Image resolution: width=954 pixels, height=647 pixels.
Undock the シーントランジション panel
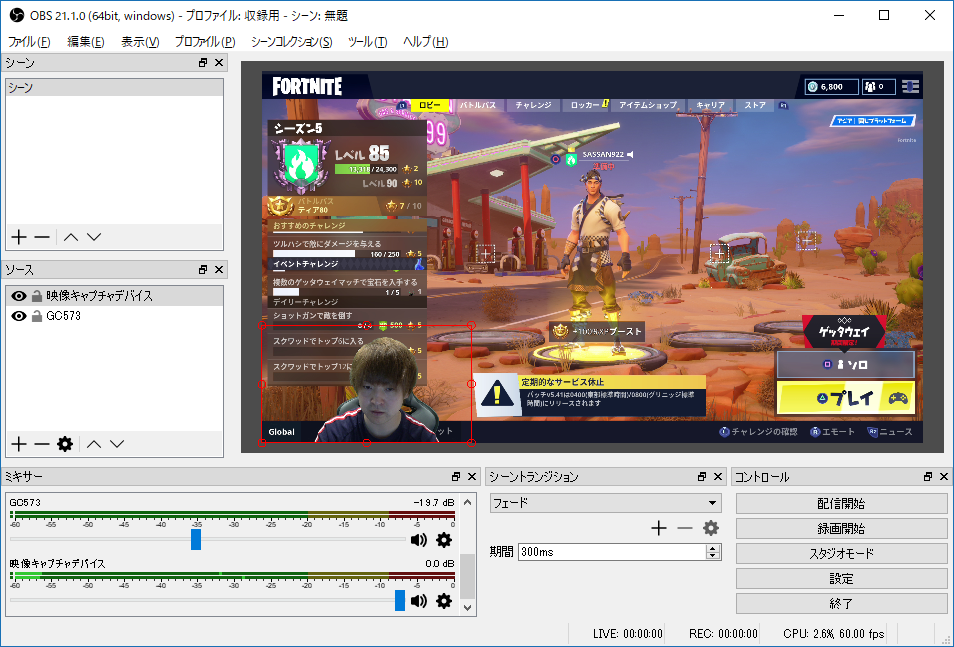pos(702,477)
